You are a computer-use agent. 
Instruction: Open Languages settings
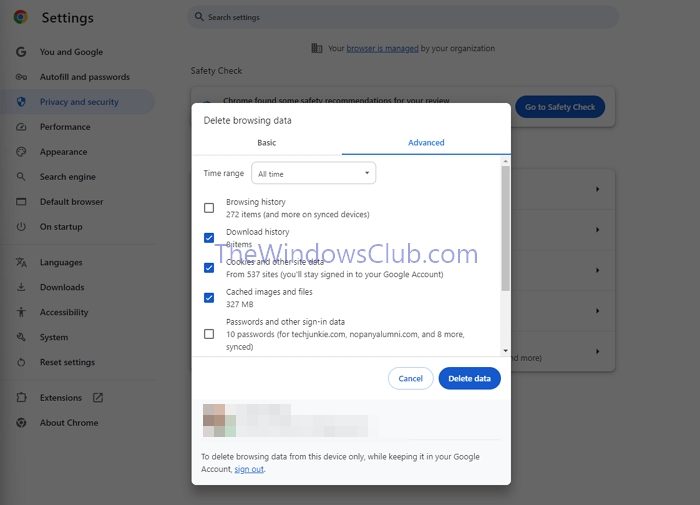click(61, 262)
